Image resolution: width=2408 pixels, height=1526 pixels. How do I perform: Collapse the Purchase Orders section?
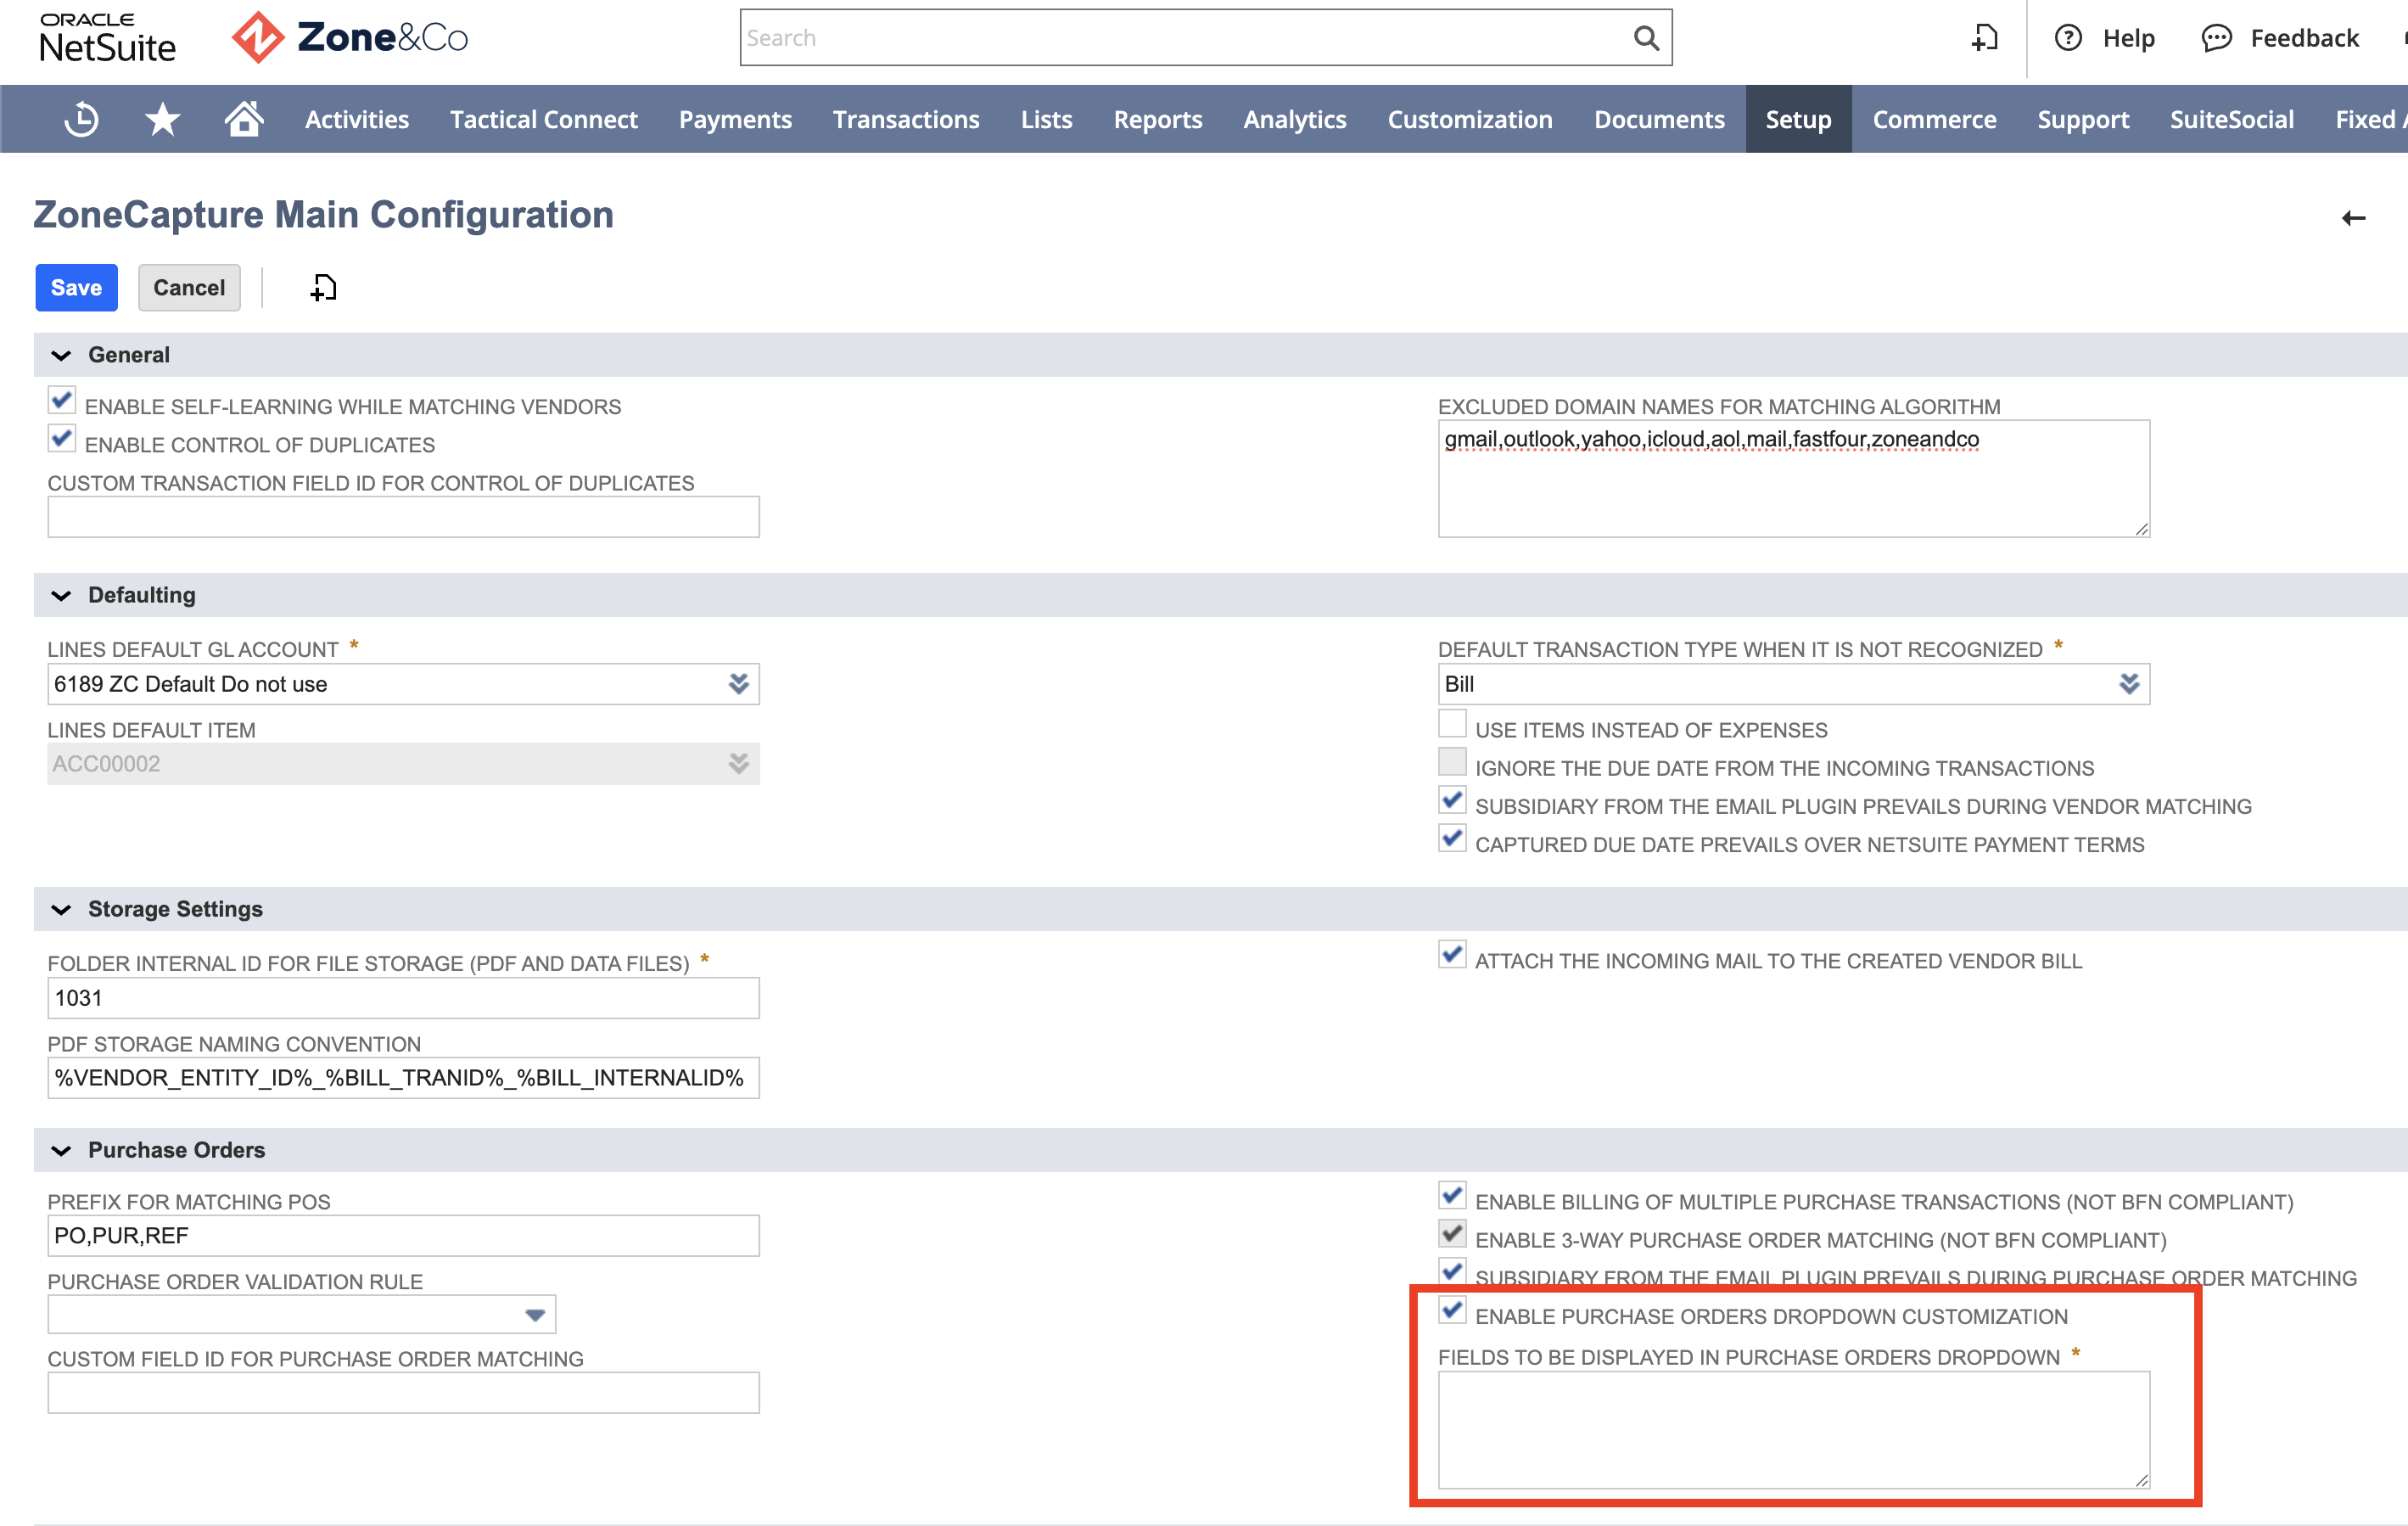click(61, 1150)
